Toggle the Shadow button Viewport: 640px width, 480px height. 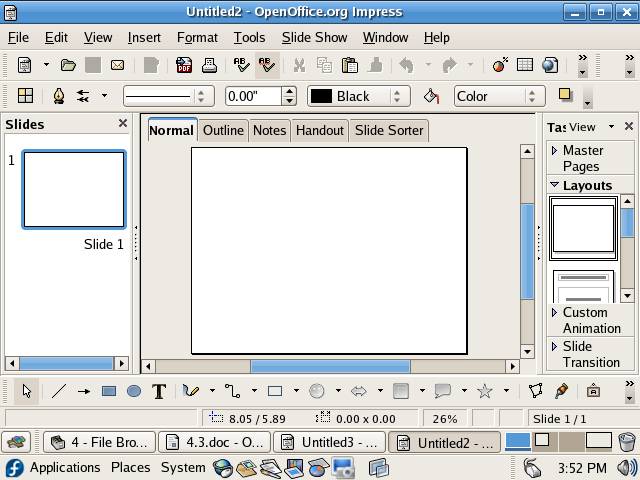pyautogui.click(x=565, y=96)
